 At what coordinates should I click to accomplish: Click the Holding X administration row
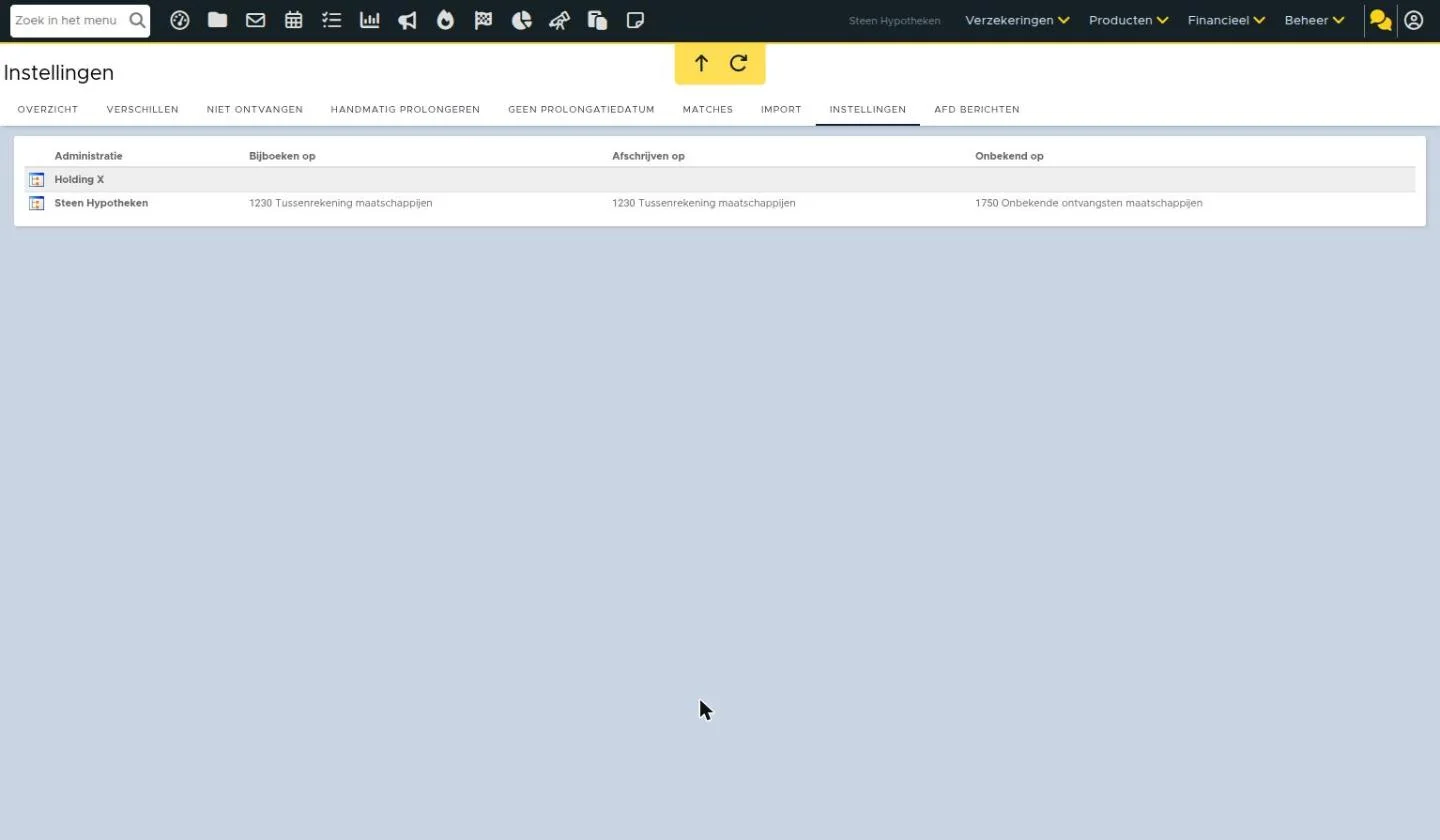[x=720, y=180]
